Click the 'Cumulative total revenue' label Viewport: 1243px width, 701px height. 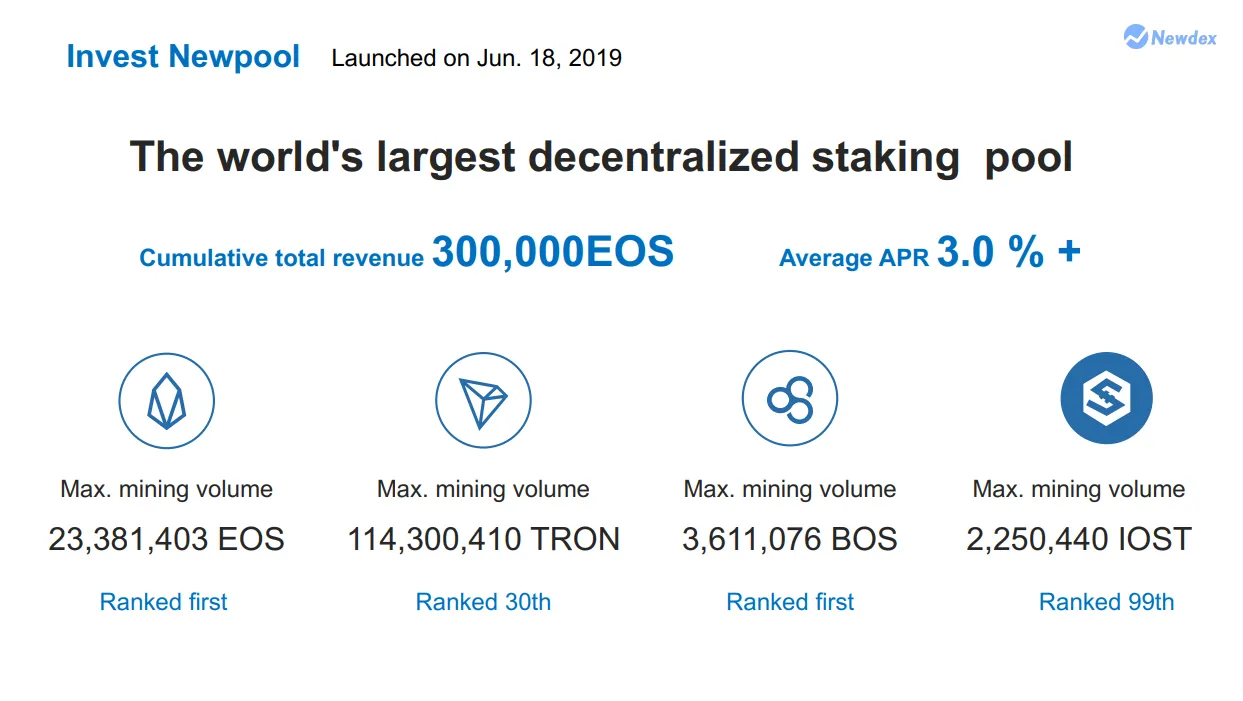pos(282,258)
